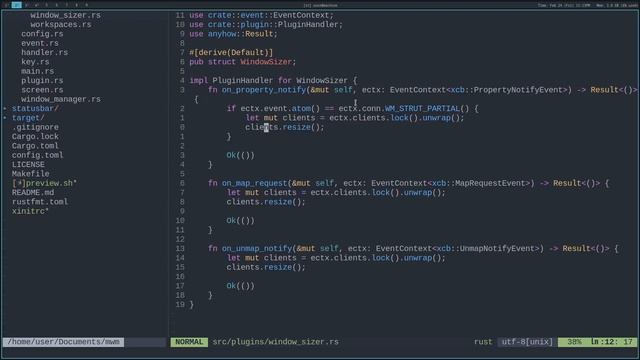Click the NORMAL mode indicator
Image resolution: width=640 pixels, height=360 pixels.
coord(189,342)
